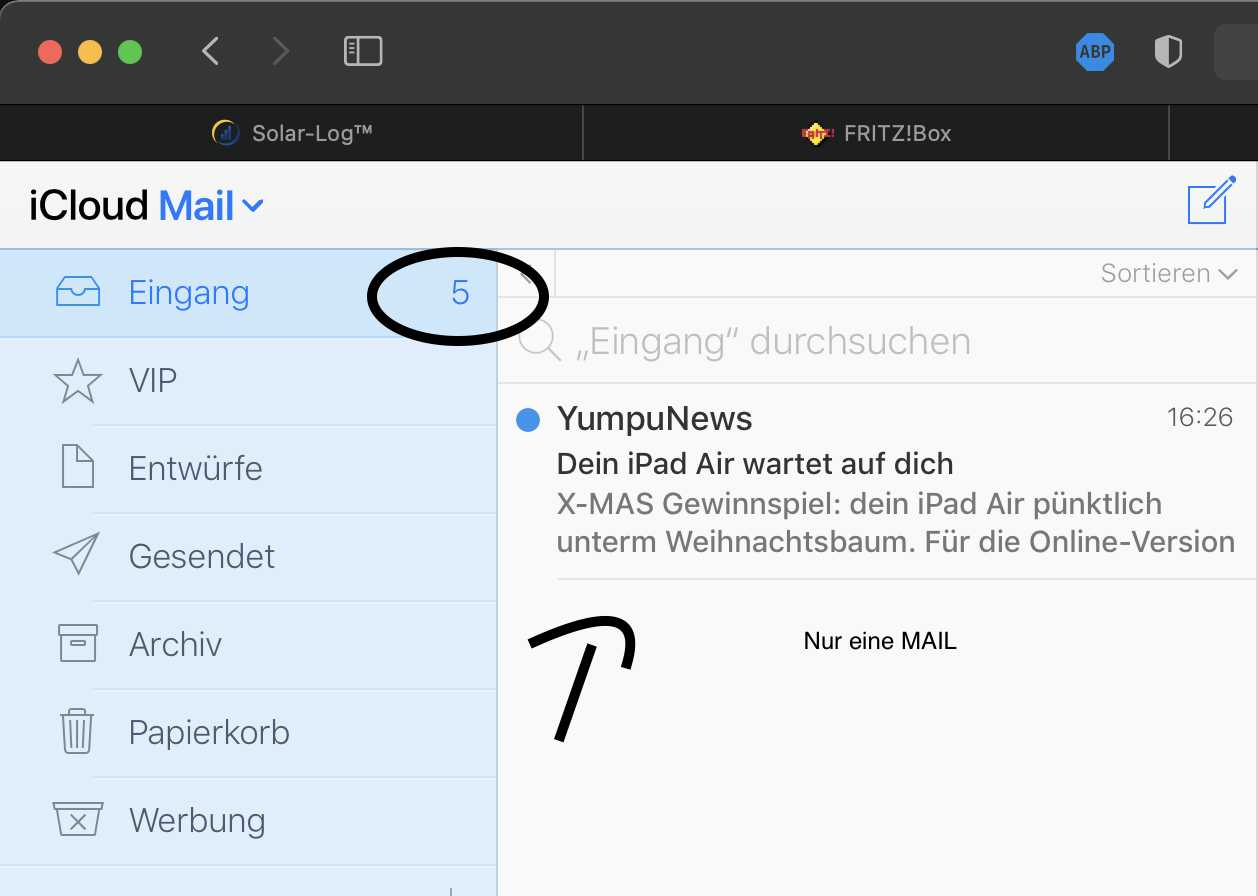This screenshot has height=896, width=1258.
Task: Click subject 'Dein iPad Air wartet auf dich'
Action: coord(755,464)
